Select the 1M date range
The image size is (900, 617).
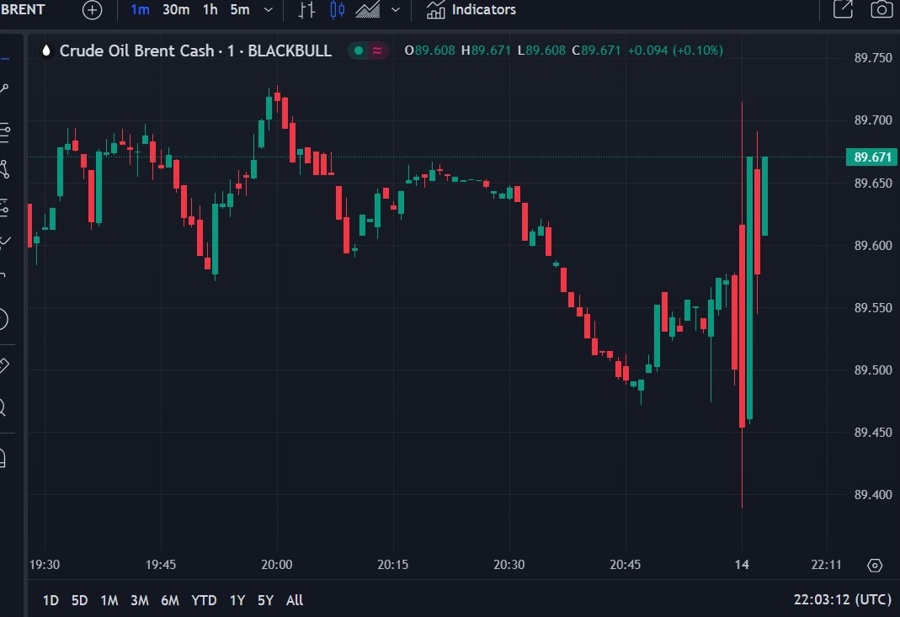pyautogui.click(x=109, y=600)
